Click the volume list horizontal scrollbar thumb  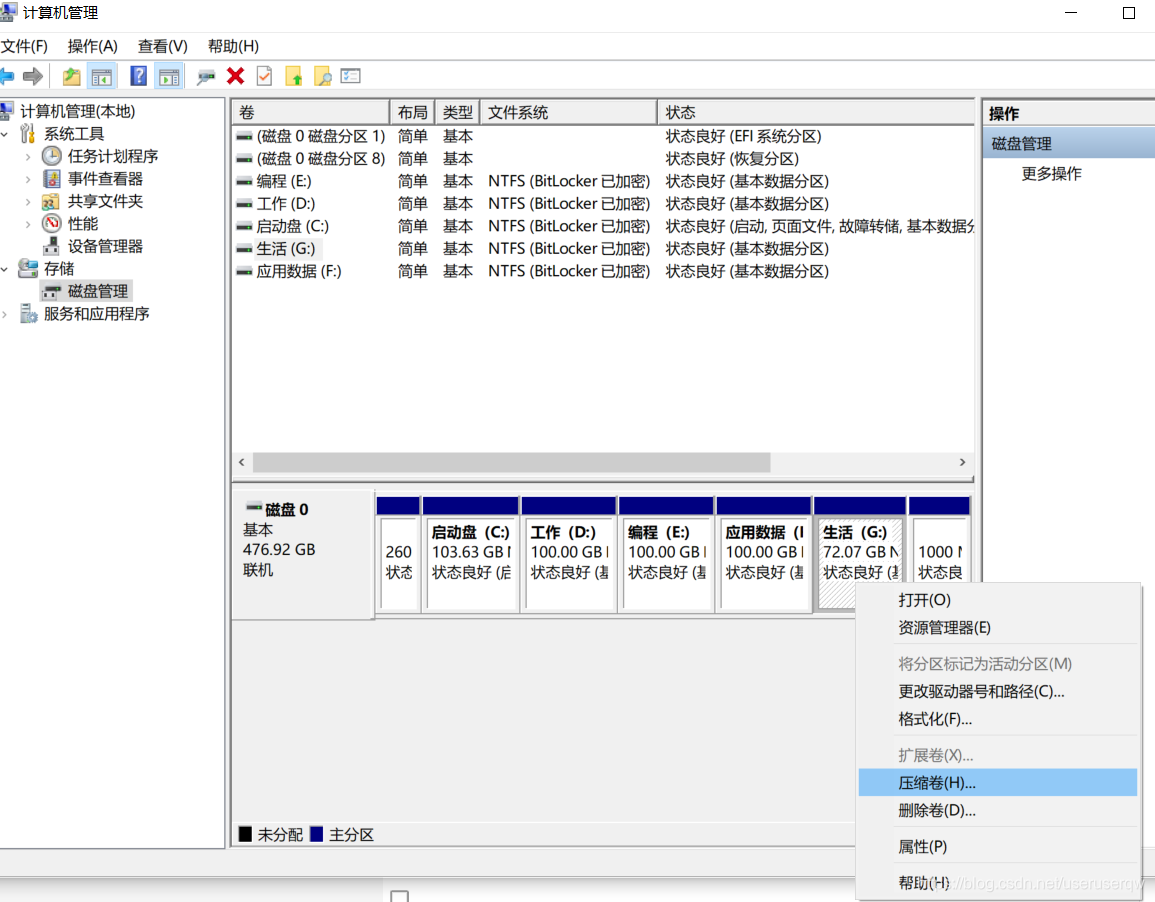click(511, 462)
